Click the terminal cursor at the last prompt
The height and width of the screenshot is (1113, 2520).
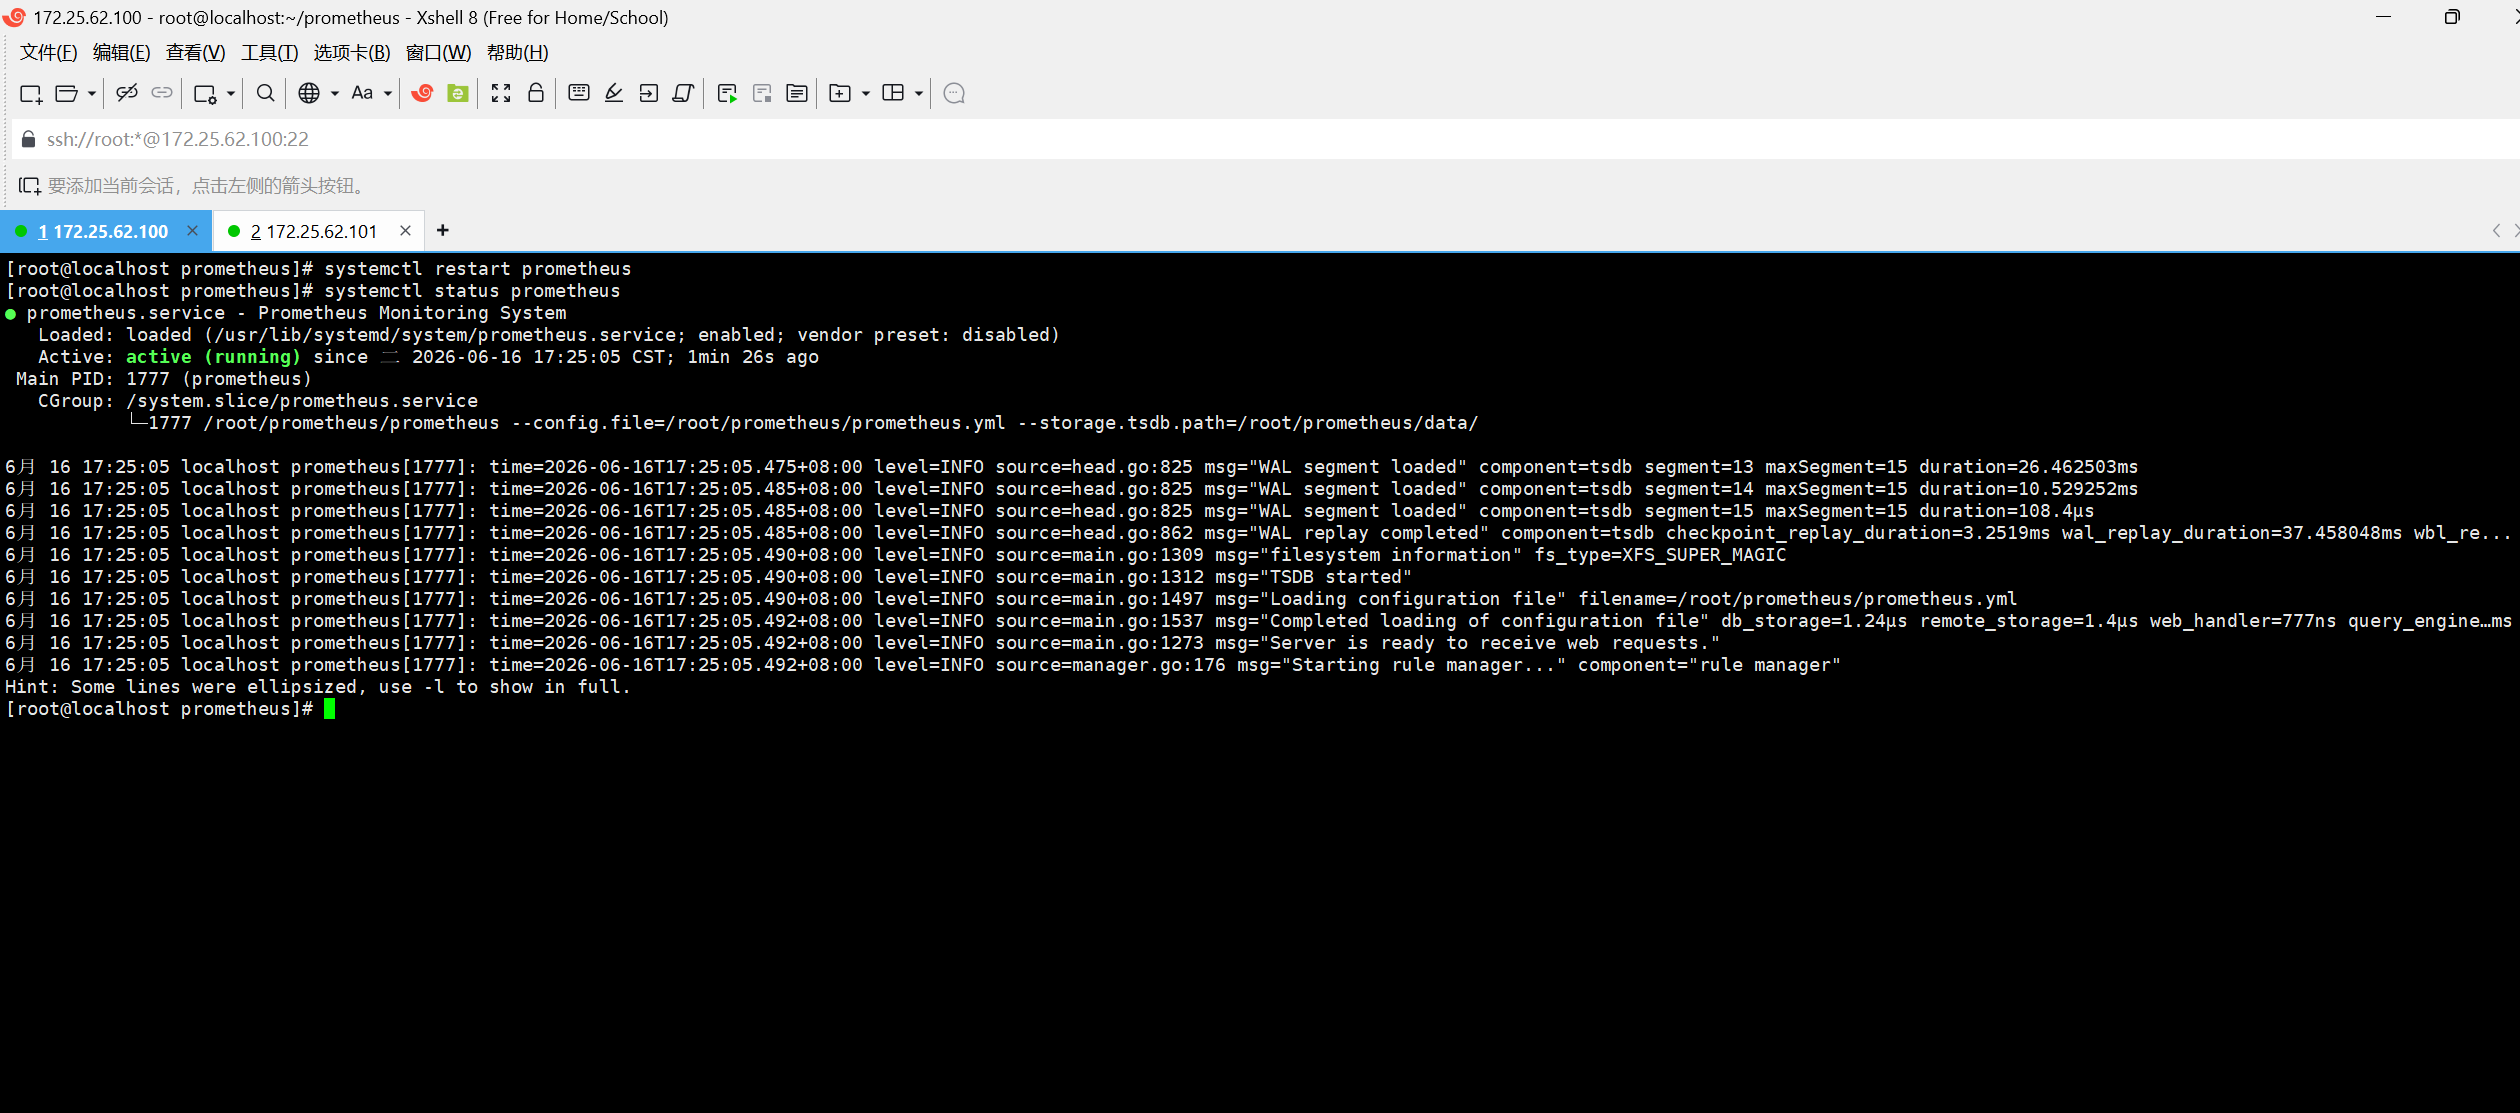click(x=330, y=709)
